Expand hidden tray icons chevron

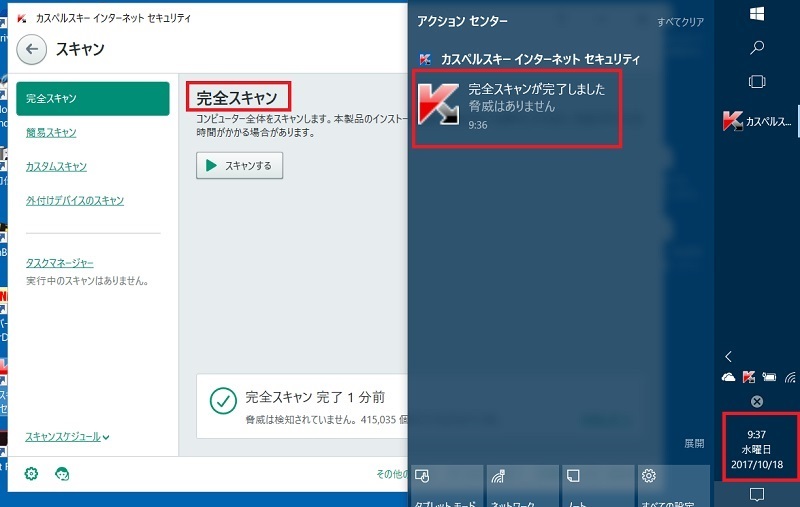729,356
